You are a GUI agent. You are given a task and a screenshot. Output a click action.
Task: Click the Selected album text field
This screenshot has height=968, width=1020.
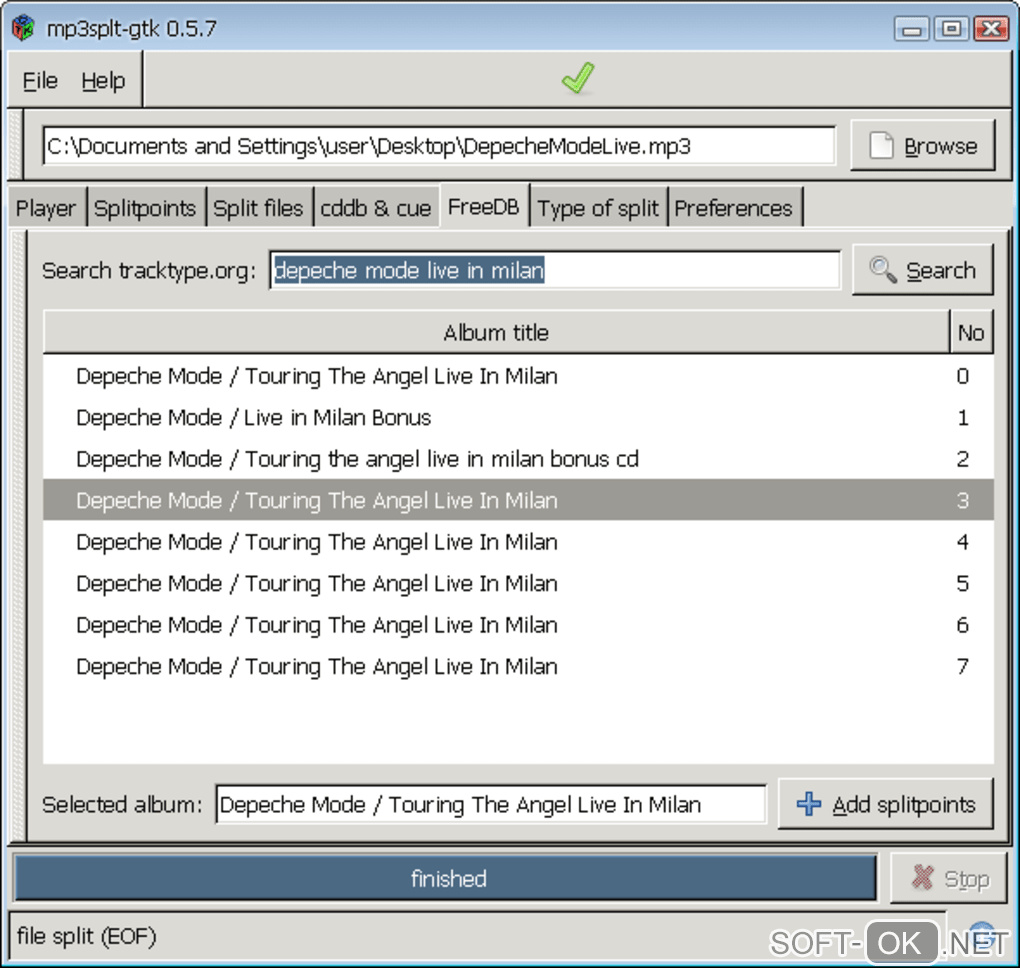(x=491, y=805)
